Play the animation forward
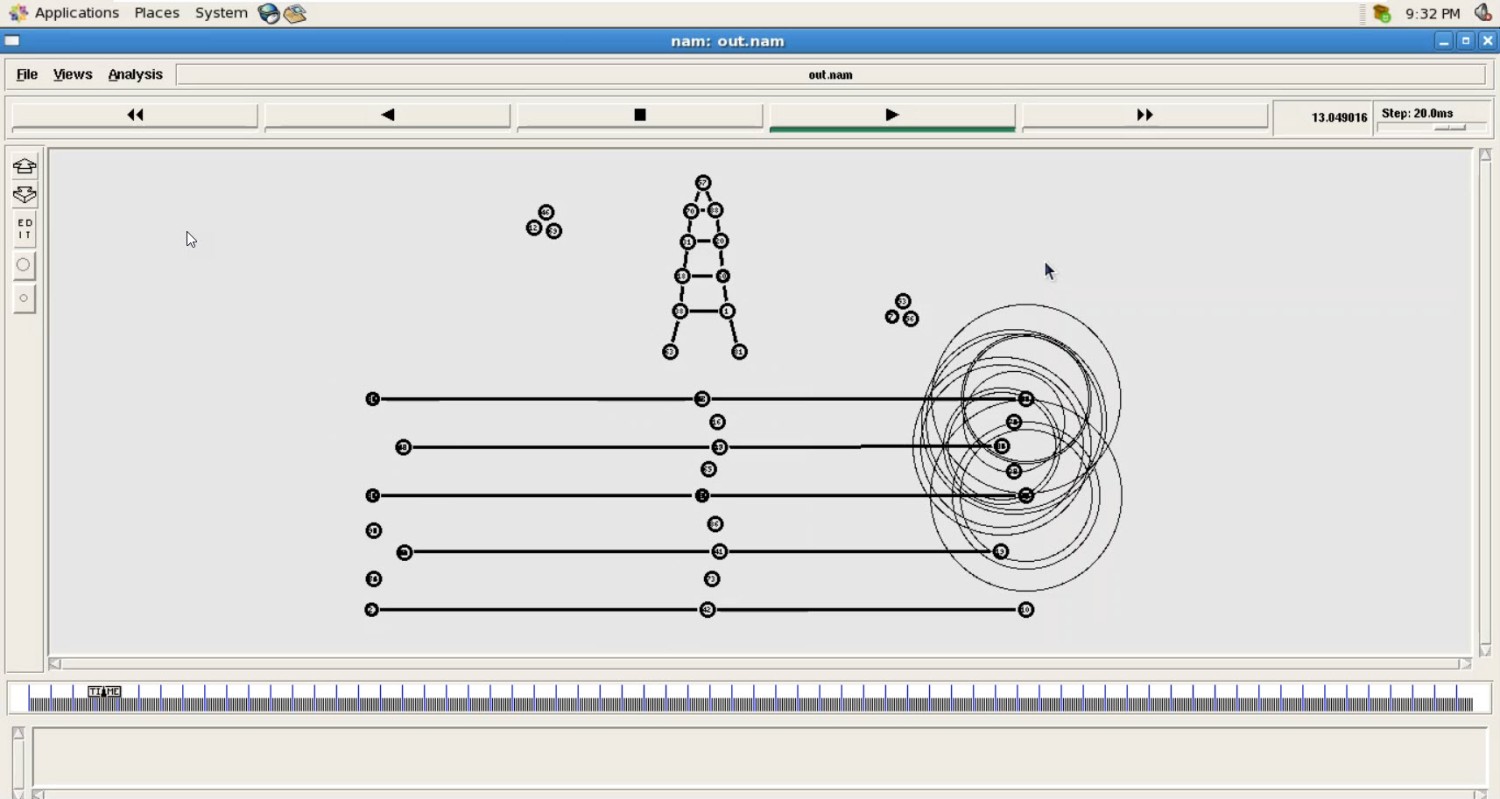The image size is (1500, 799). tap(891, 115)
